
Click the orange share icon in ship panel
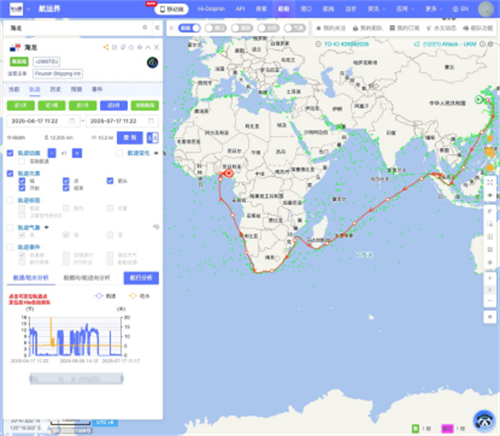tap(106, 47)
